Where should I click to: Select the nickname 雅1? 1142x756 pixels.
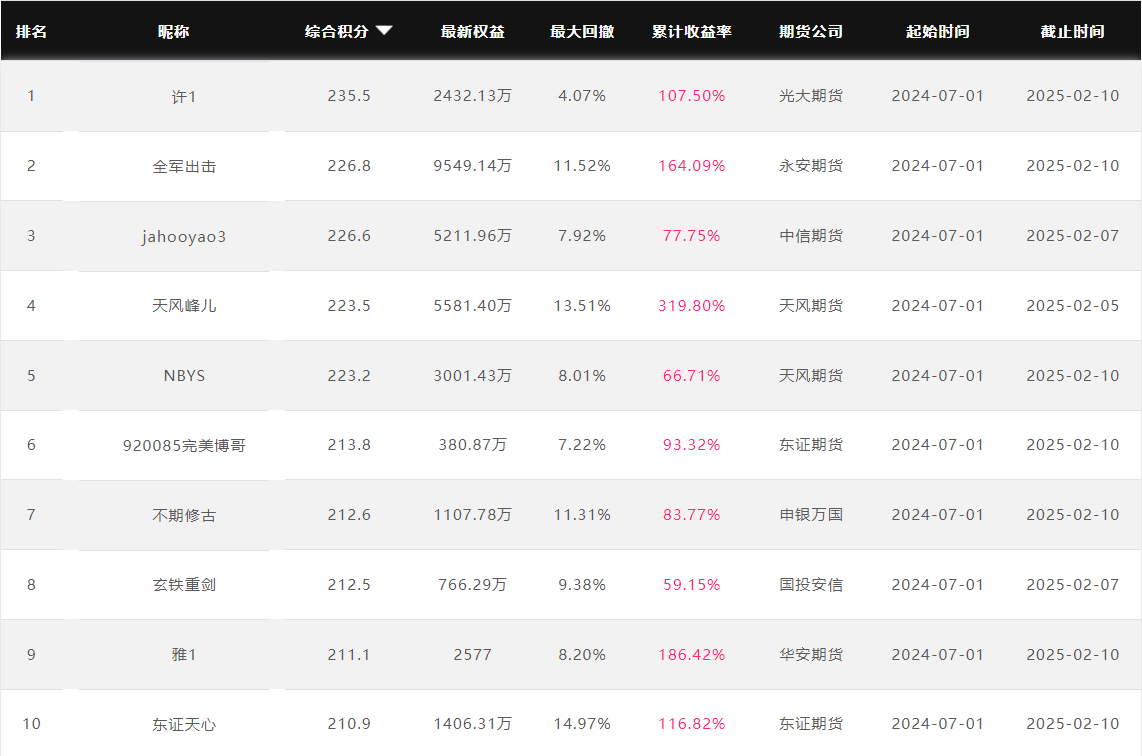[x=184, y=655]
